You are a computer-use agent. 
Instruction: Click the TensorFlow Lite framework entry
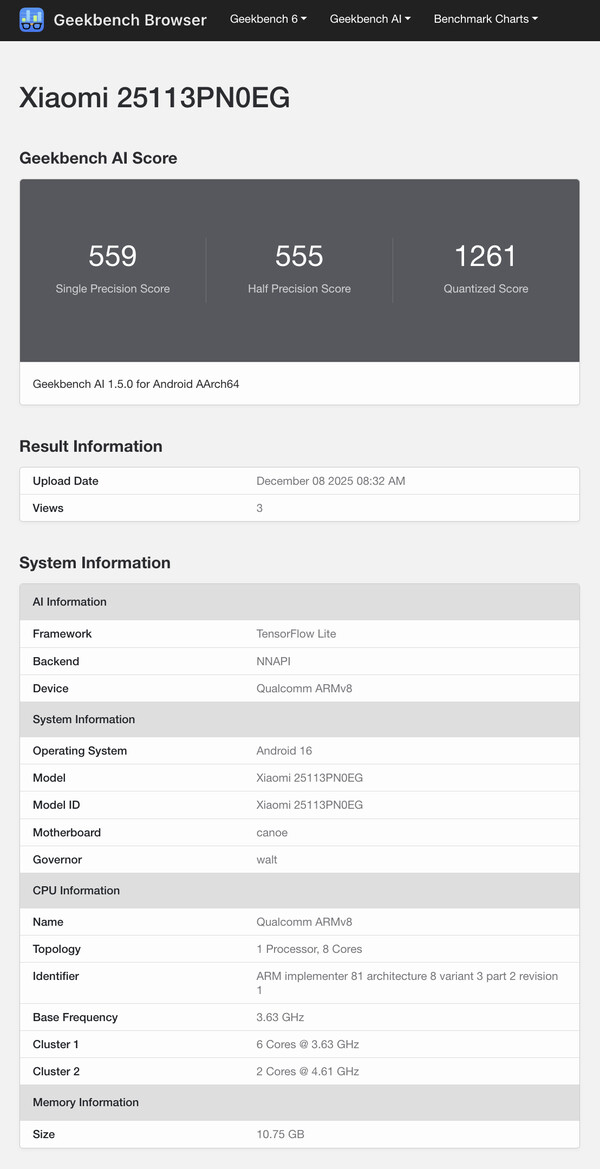[295, 633]
